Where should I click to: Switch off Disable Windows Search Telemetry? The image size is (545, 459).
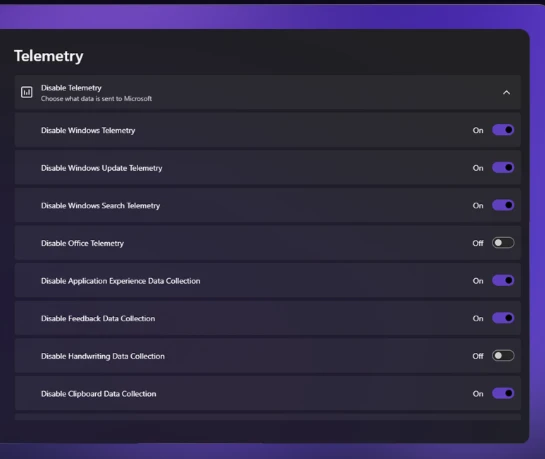[503, 205]
